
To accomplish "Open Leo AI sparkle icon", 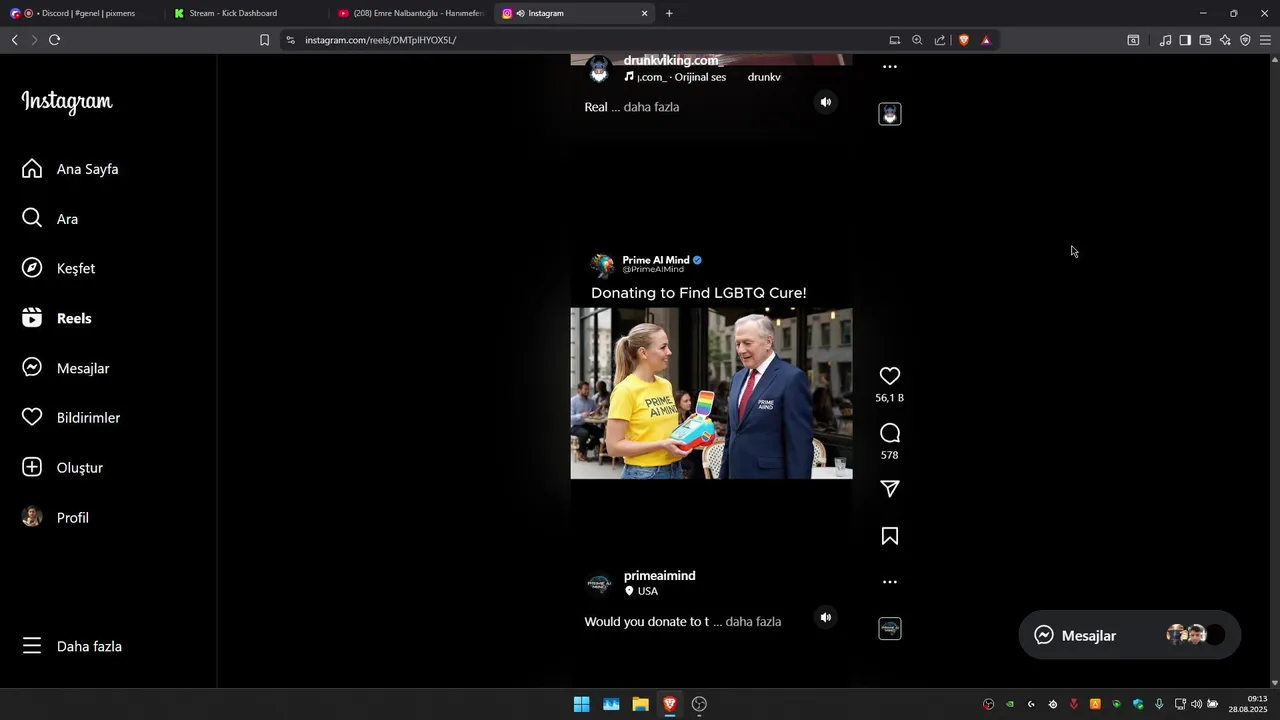I will click(x=1225, y=40).
